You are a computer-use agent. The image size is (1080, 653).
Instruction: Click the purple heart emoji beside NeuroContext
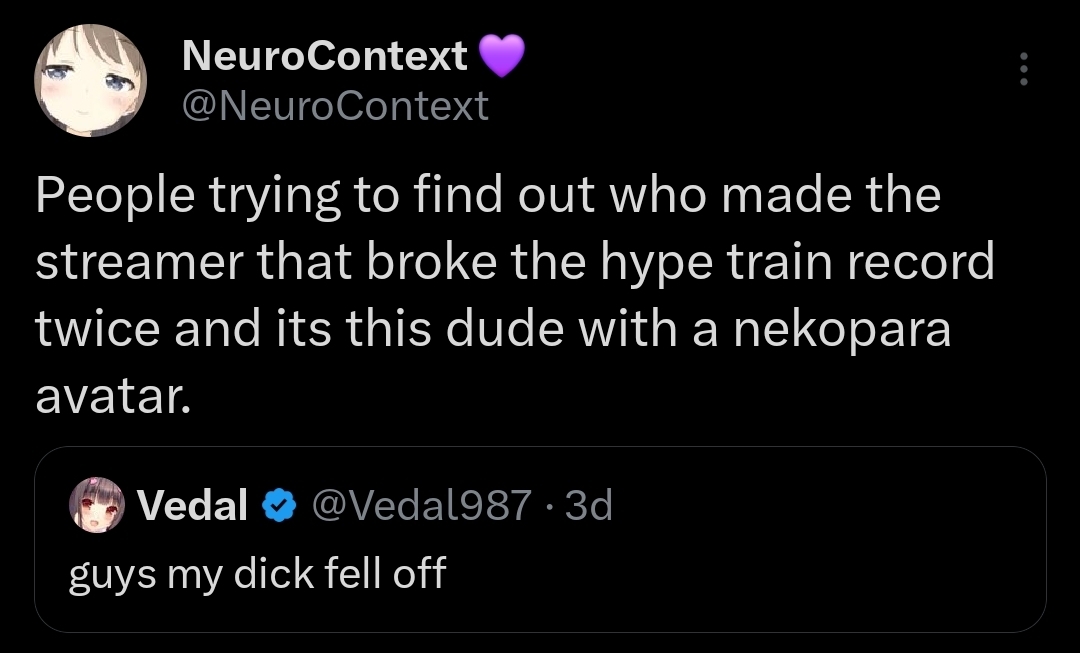[501, 56]
